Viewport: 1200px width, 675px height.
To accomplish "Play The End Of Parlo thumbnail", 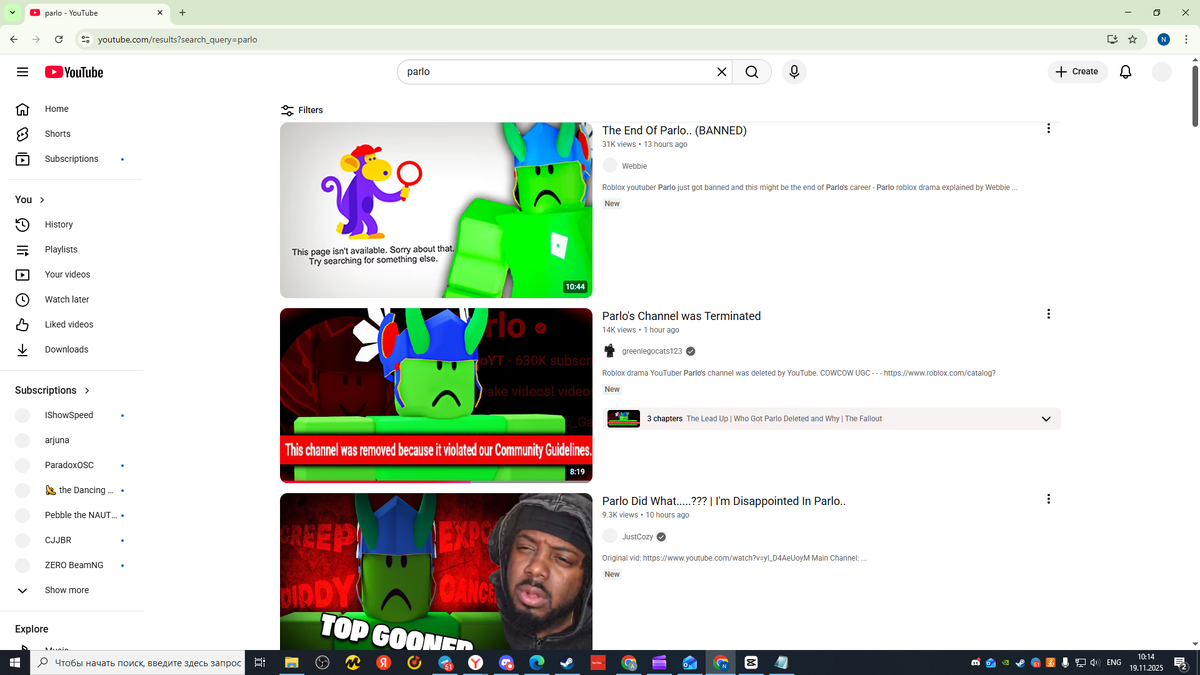I will tap(436, 210).
